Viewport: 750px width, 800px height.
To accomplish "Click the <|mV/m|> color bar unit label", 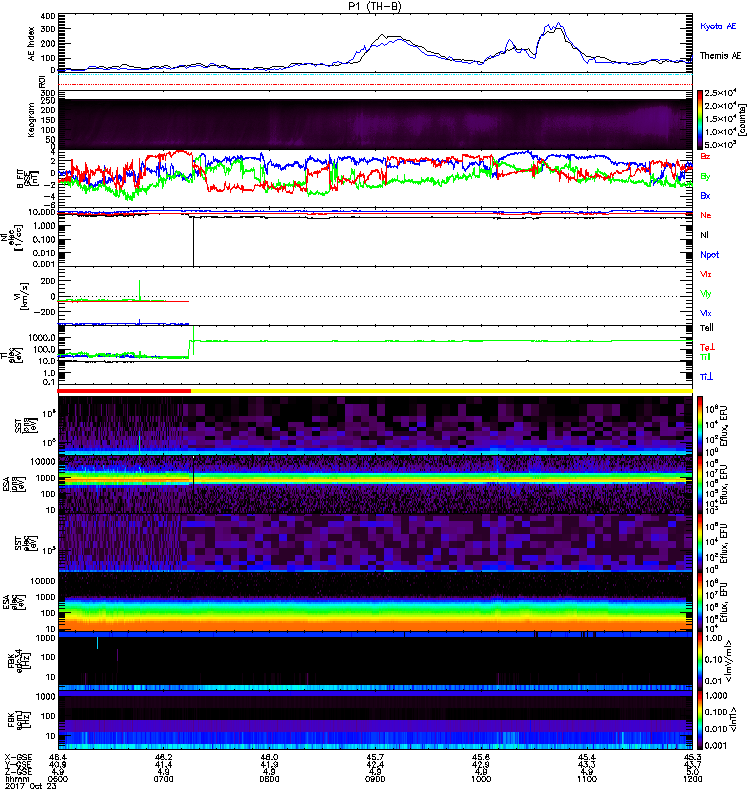I will point(731,661).
